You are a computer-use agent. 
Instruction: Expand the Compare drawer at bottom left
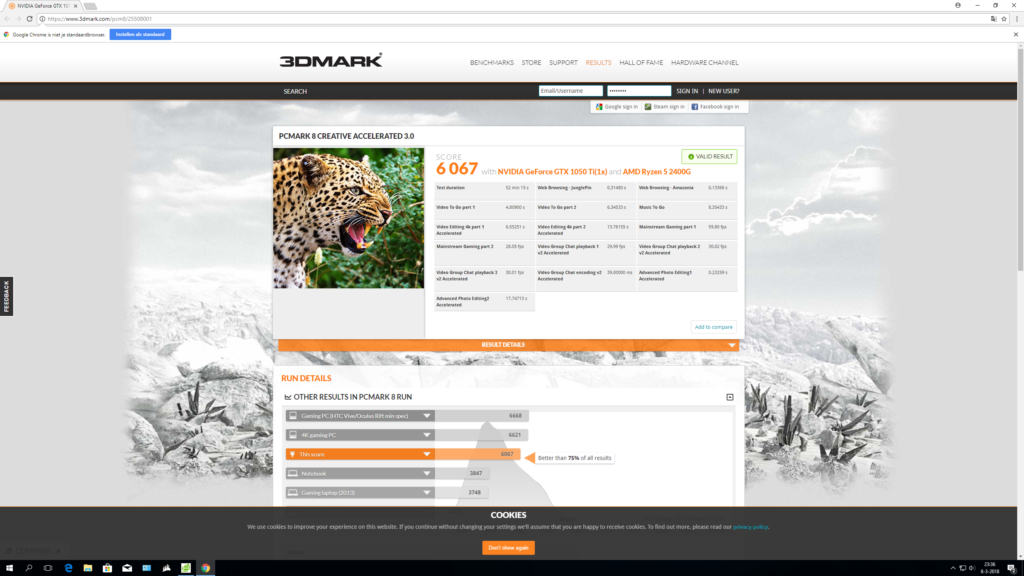[x=33, y=551]
